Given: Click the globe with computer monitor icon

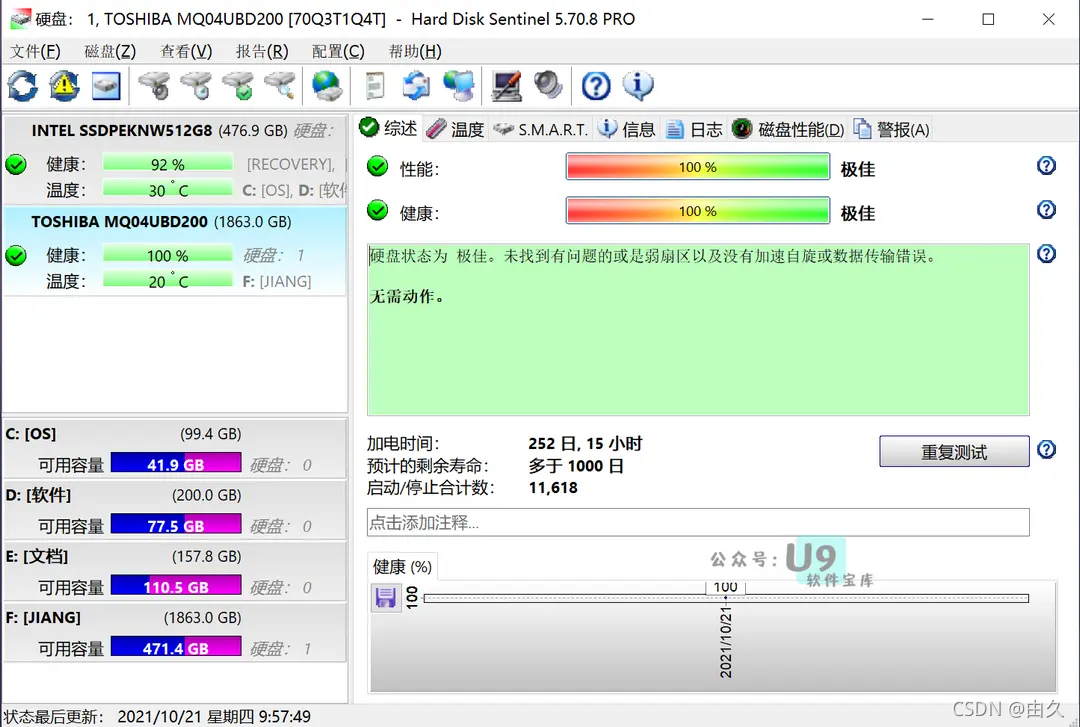Looking at the screenshot, I should point(459,86).
